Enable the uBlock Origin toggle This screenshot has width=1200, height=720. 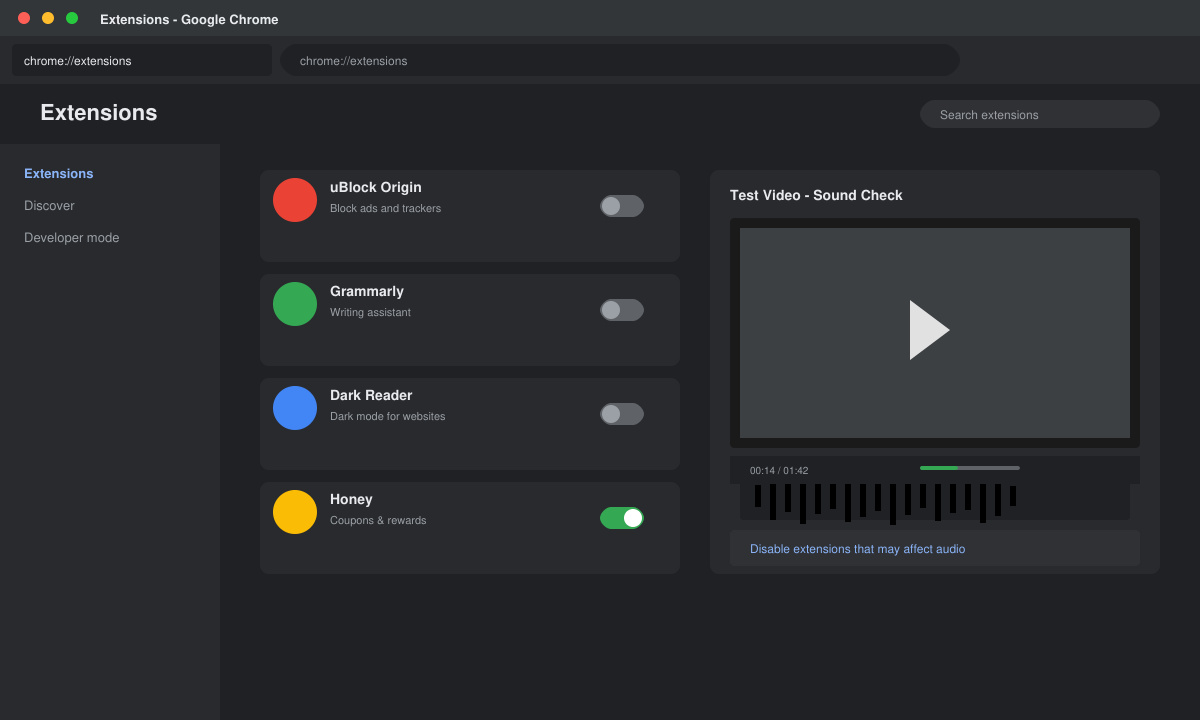coord(622,206)
